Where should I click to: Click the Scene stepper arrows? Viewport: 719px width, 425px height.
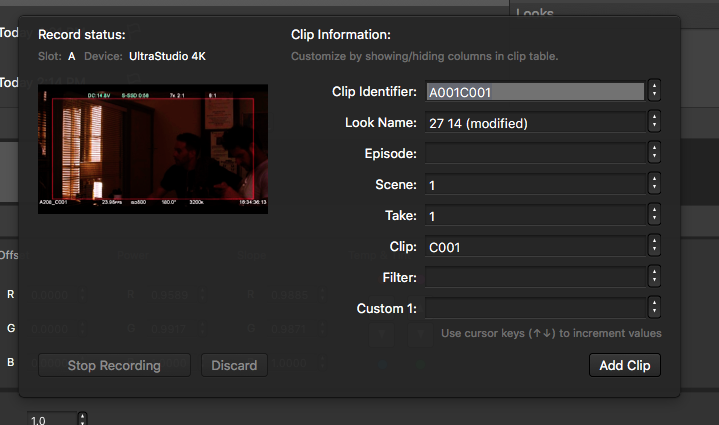pos(654,185)
